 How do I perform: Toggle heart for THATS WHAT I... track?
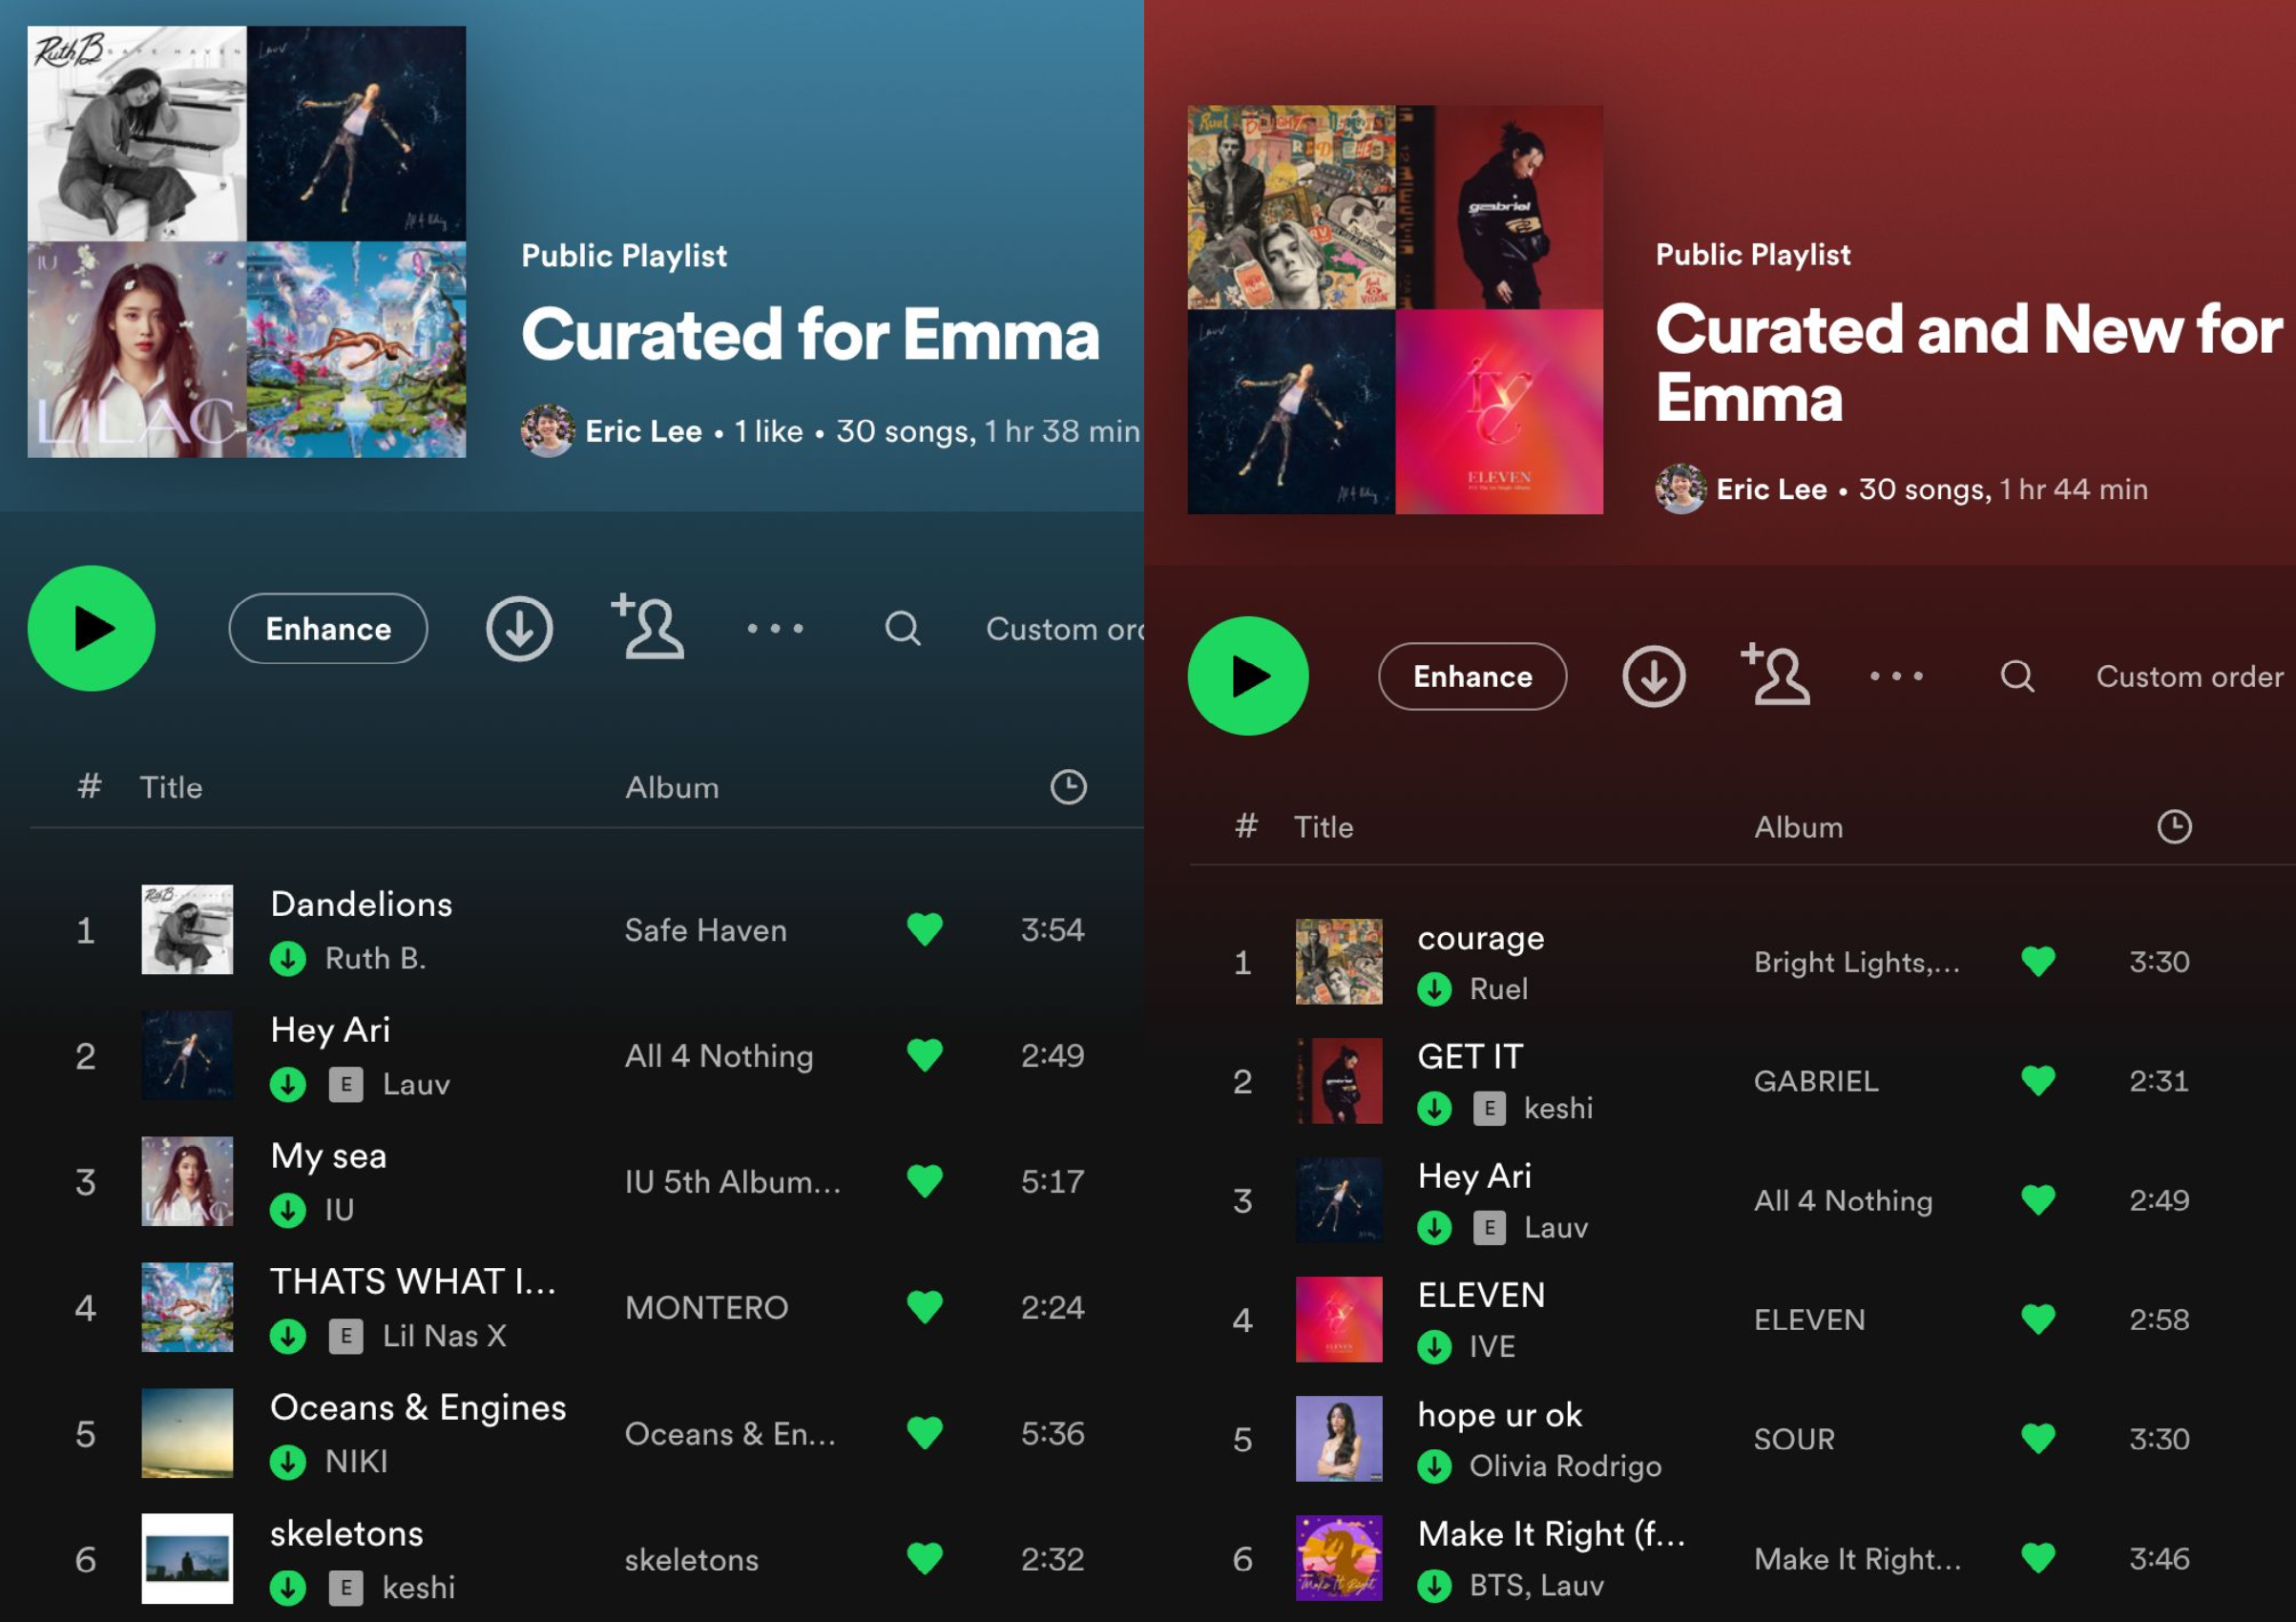[924, 1307]
